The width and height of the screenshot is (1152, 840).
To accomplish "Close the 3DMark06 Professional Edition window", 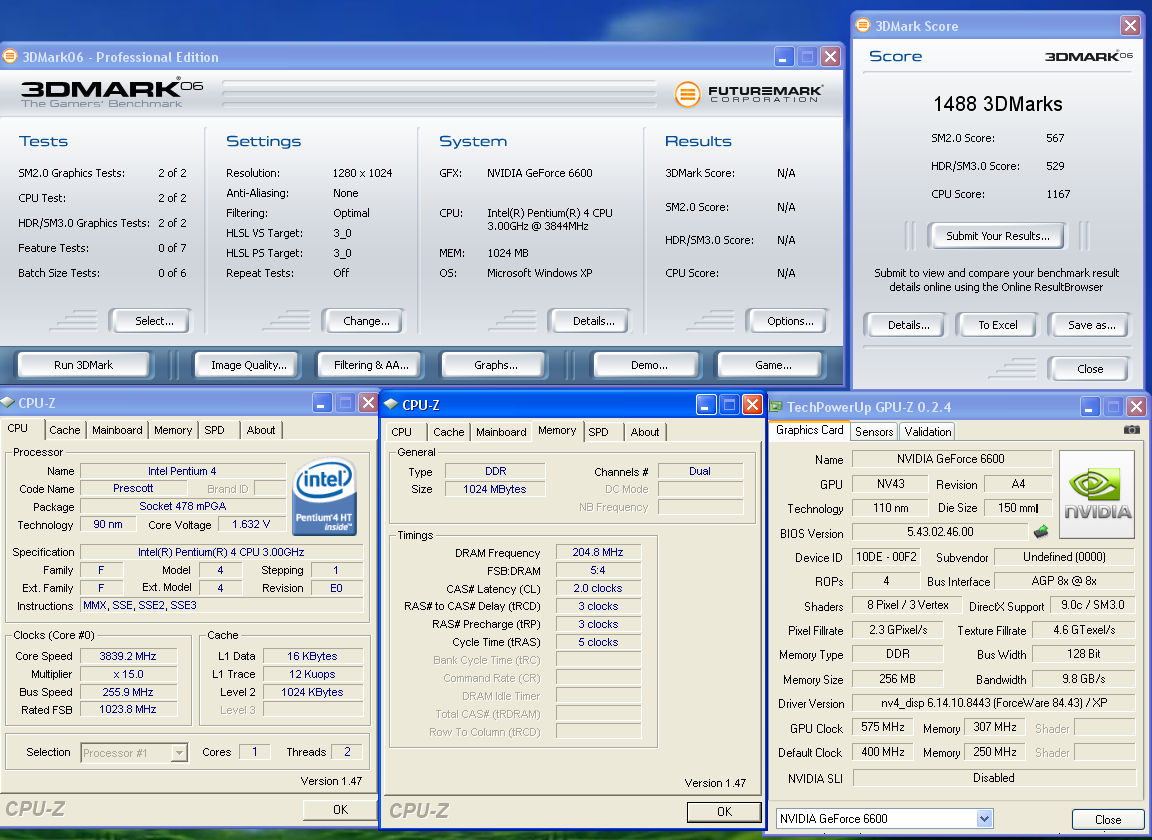I will point(831,57).
